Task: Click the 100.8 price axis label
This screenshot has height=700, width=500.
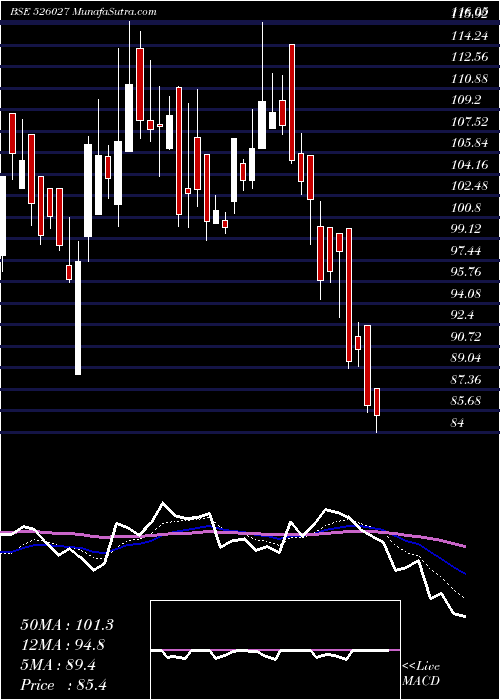Action: coord(466,208)
